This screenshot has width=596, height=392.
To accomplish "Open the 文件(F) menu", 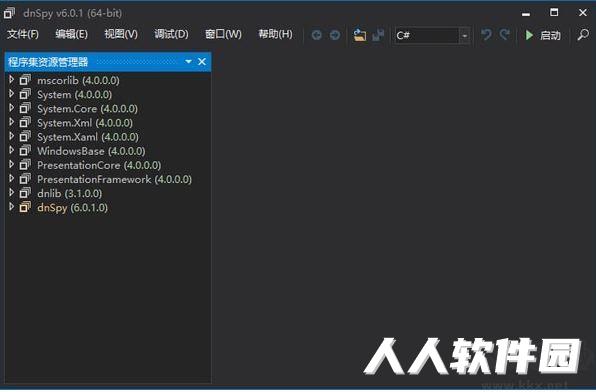I will (x=23, y=34).
